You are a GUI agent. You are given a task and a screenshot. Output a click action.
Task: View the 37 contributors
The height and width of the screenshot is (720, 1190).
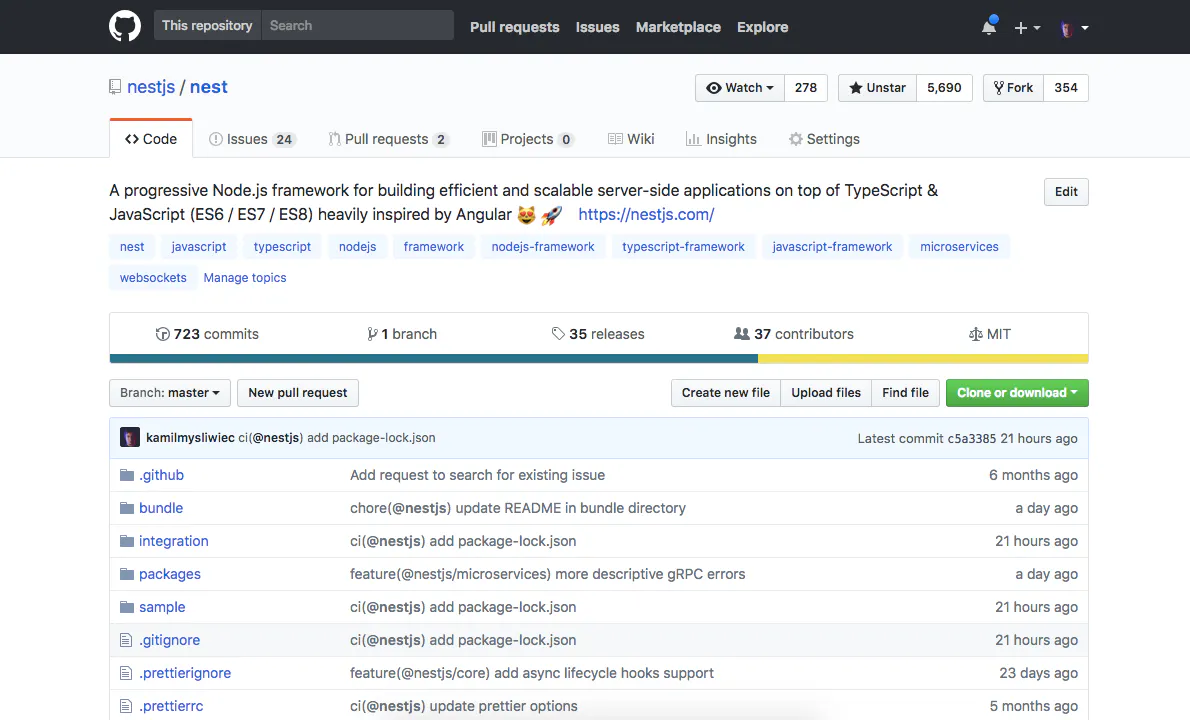(794, 334)
